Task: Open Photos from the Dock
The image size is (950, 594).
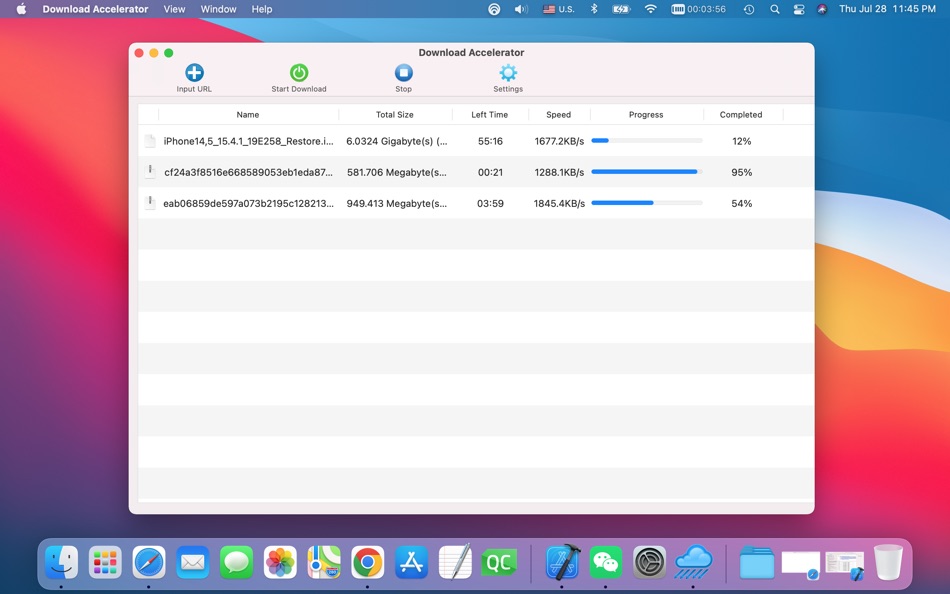Action: 280,562
